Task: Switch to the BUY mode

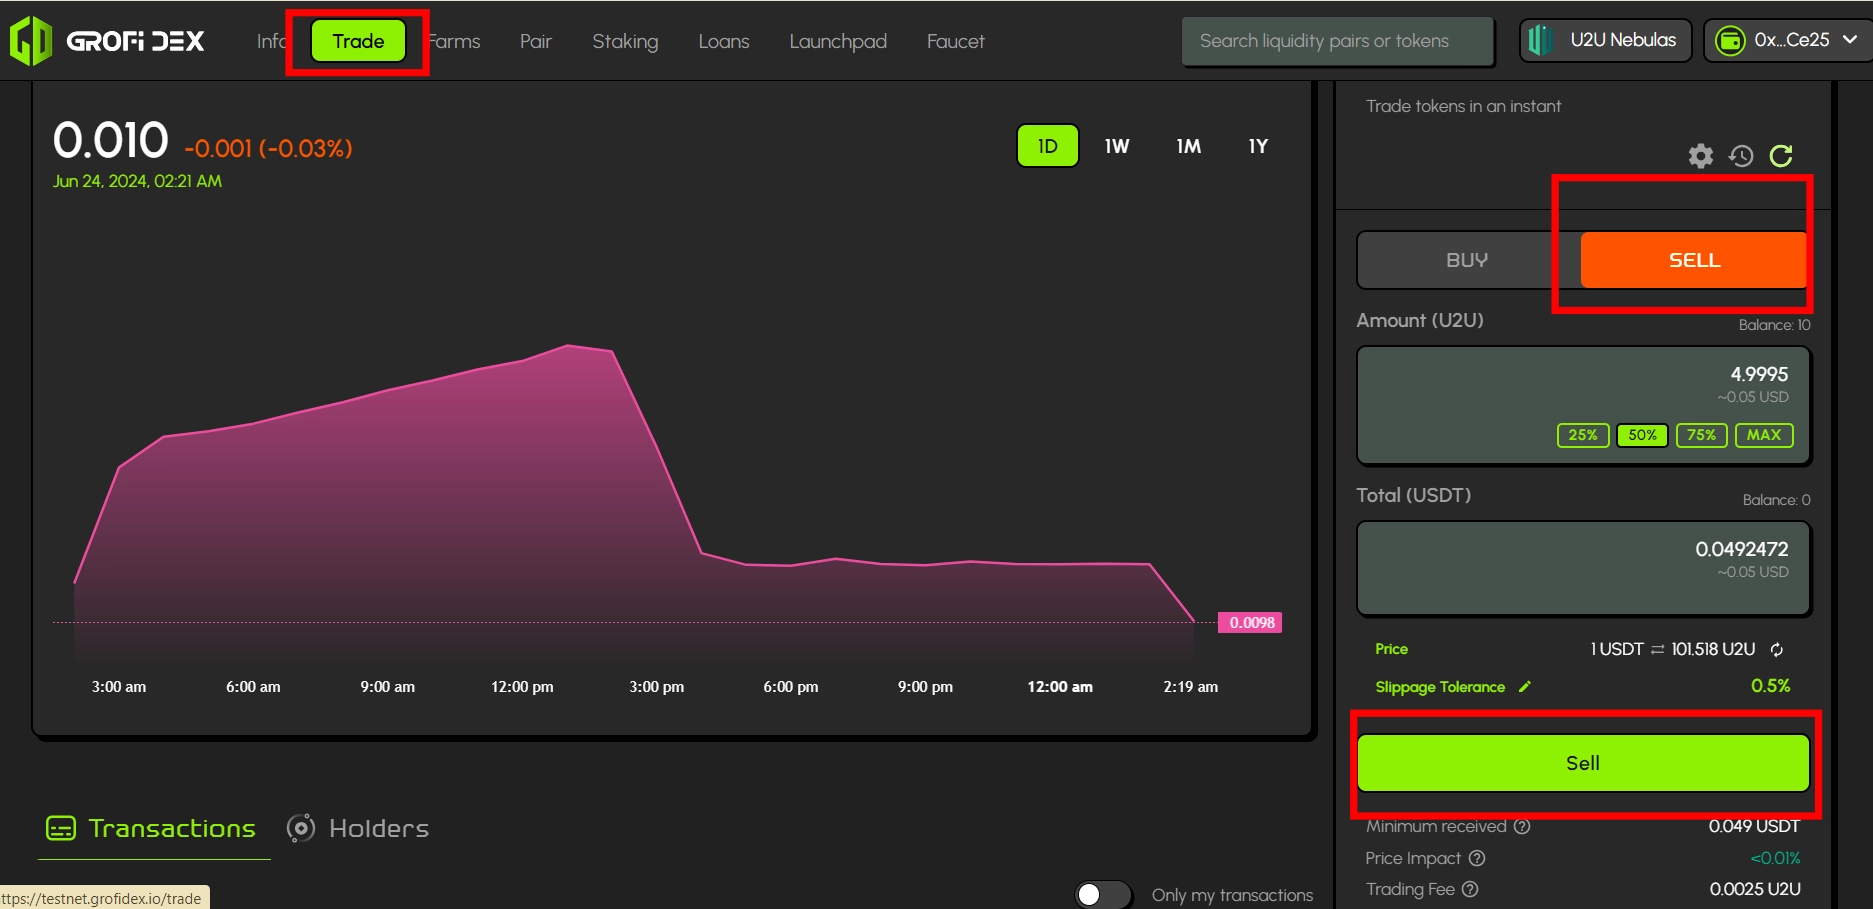Action: point(1467,260)
